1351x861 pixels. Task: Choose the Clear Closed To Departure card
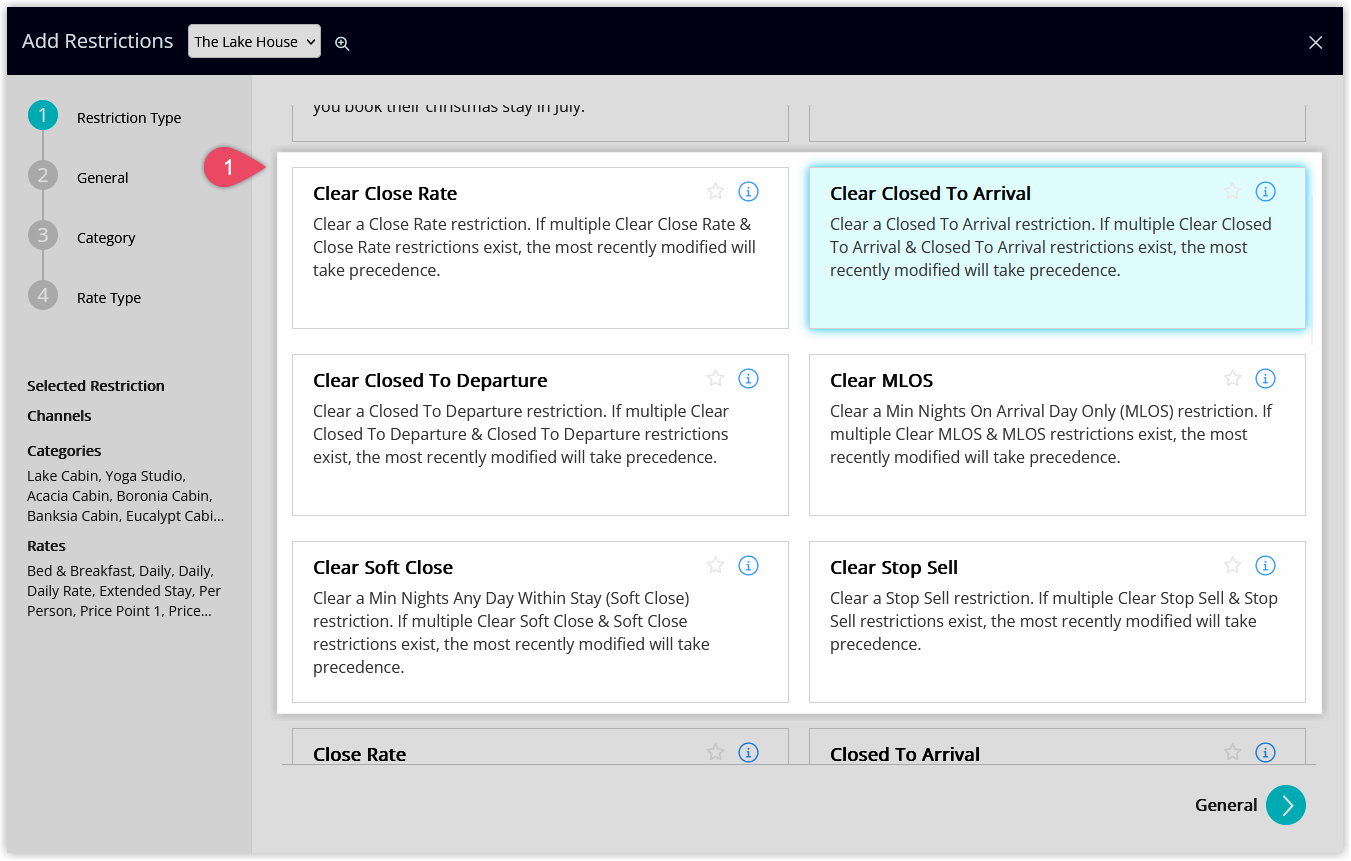[x=540, y=435]
